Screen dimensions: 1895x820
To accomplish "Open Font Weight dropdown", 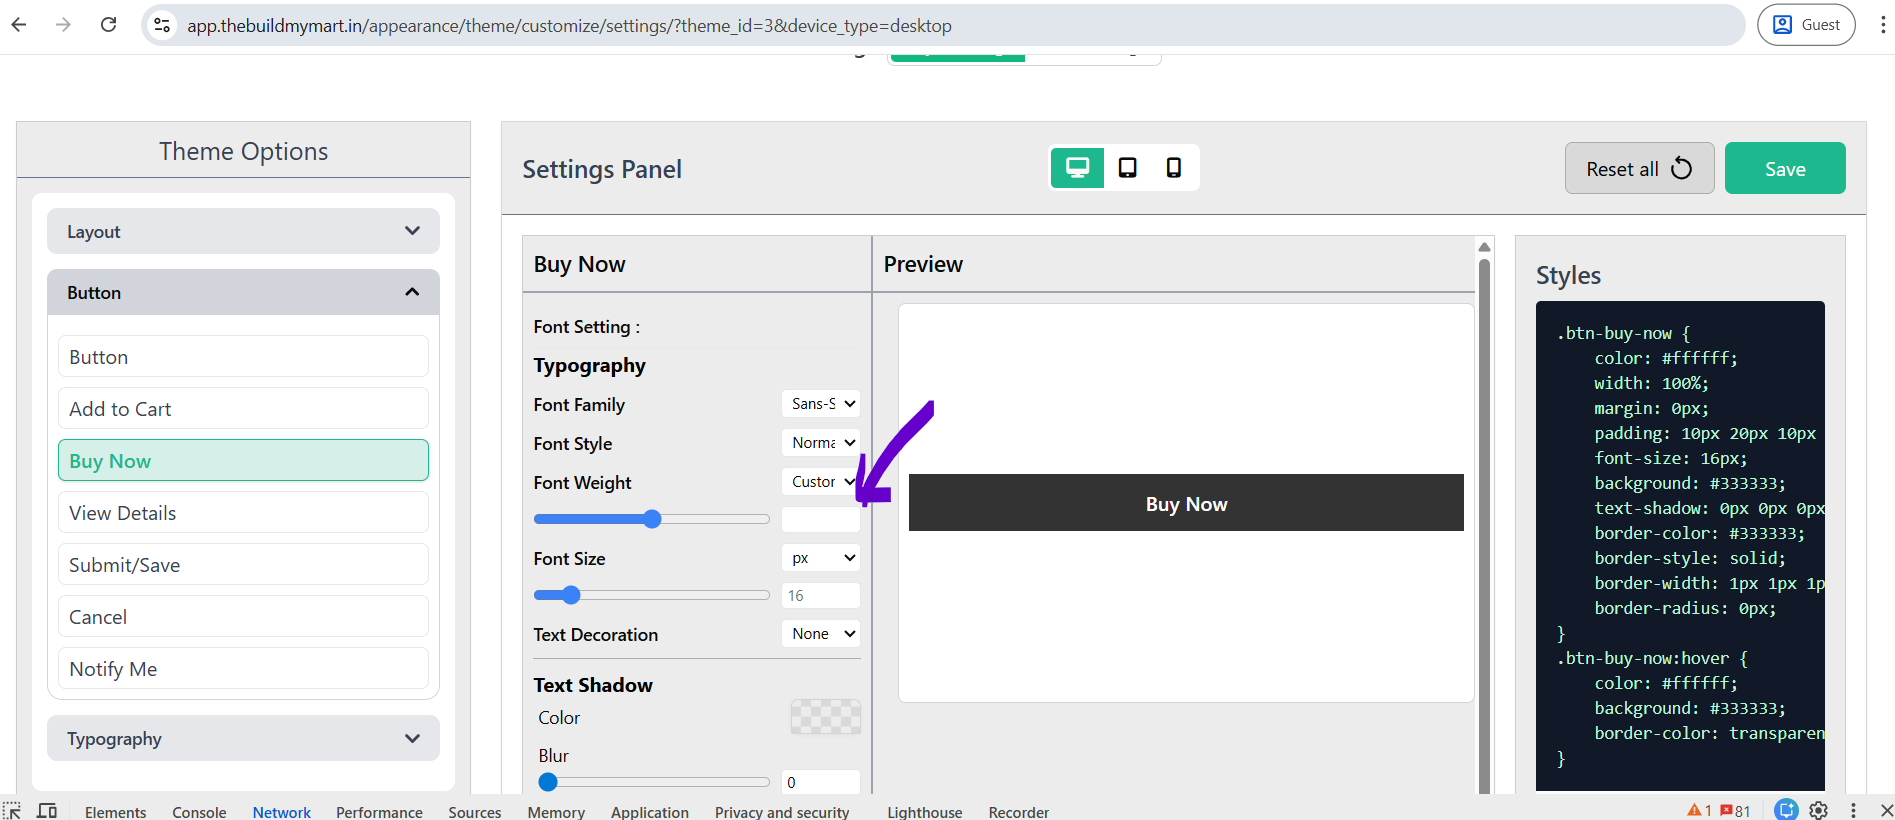I will [821, 481].
